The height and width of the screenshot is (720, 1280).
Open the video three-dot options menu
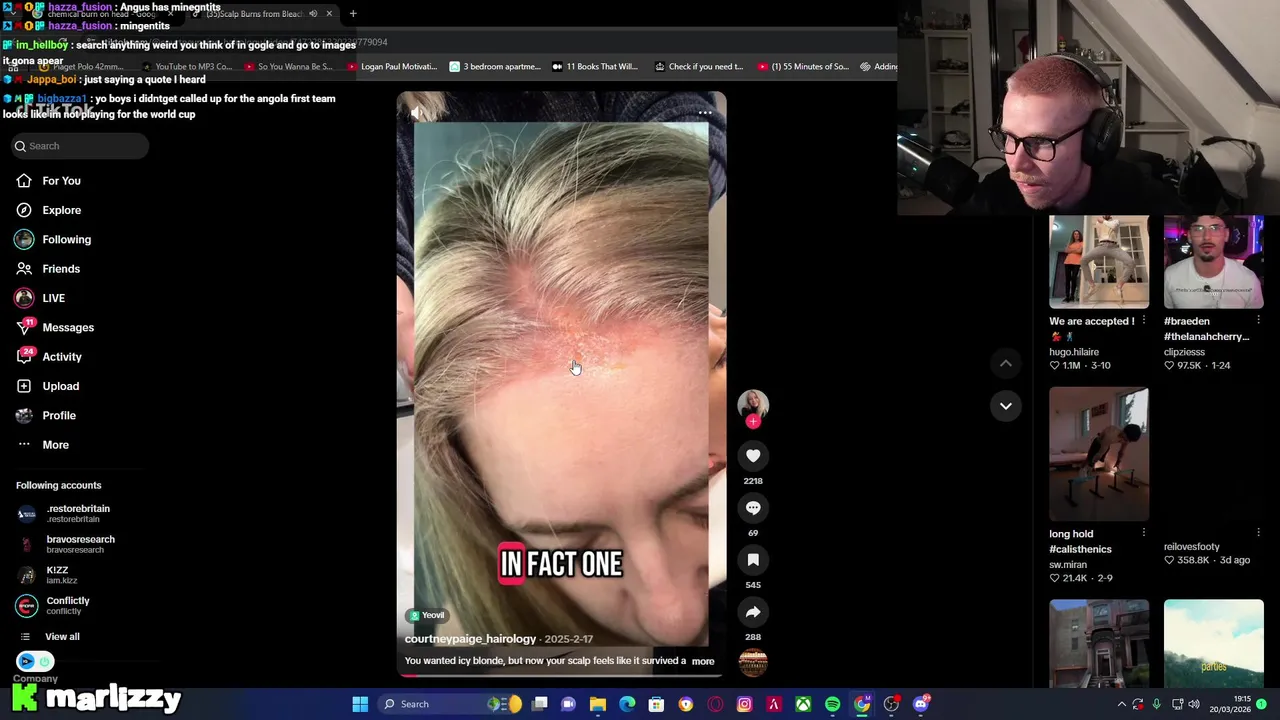704,113
